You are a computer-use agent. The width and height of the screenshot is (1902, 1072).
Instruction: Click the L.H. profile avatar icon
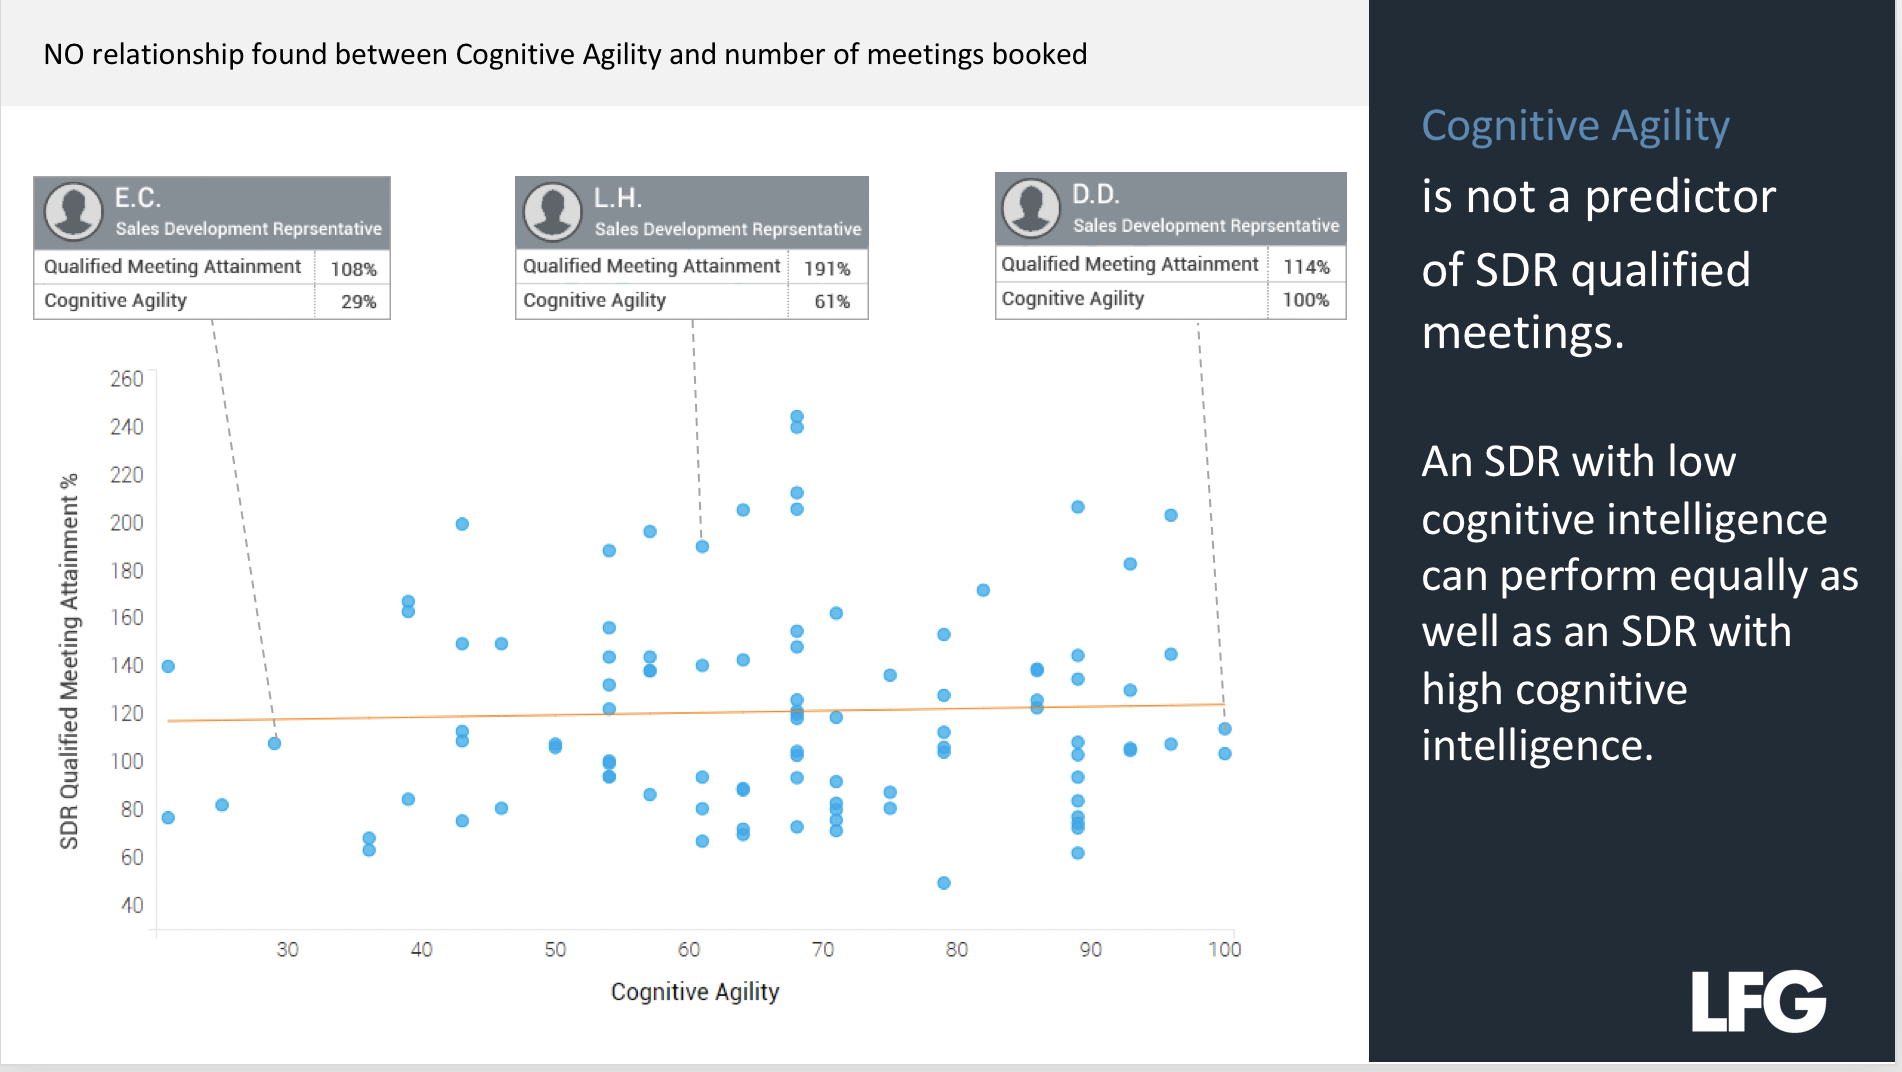pos(553,211)
